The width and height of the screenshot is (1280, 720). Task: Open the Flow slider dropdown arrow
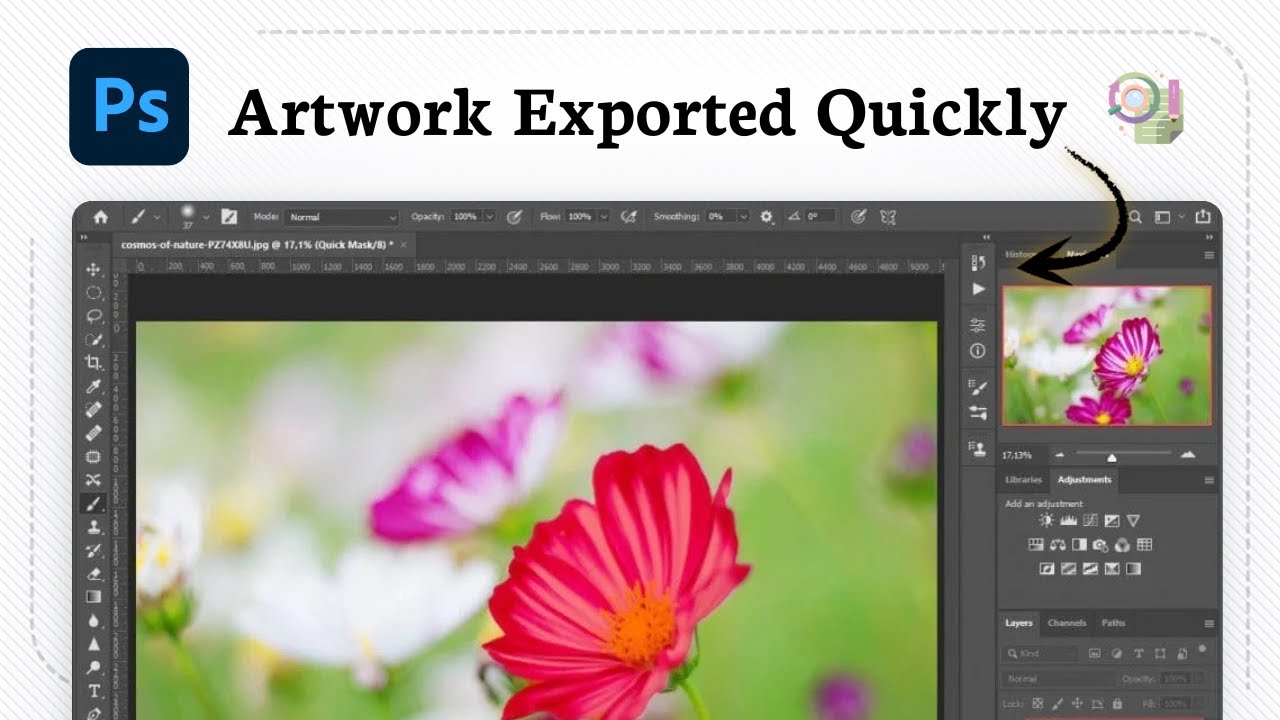click(x=603, y=216)
